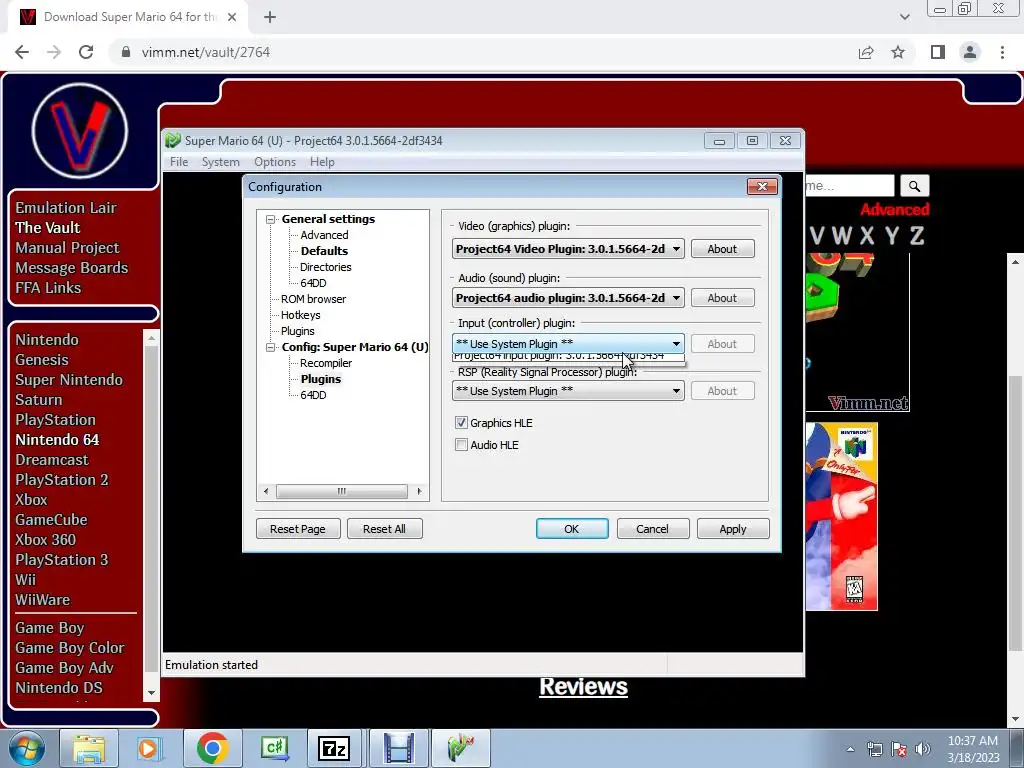The width and height of the screenshot is (1024, 768).
Task: Click Apply in Configuration dialog
Action: 733,529
